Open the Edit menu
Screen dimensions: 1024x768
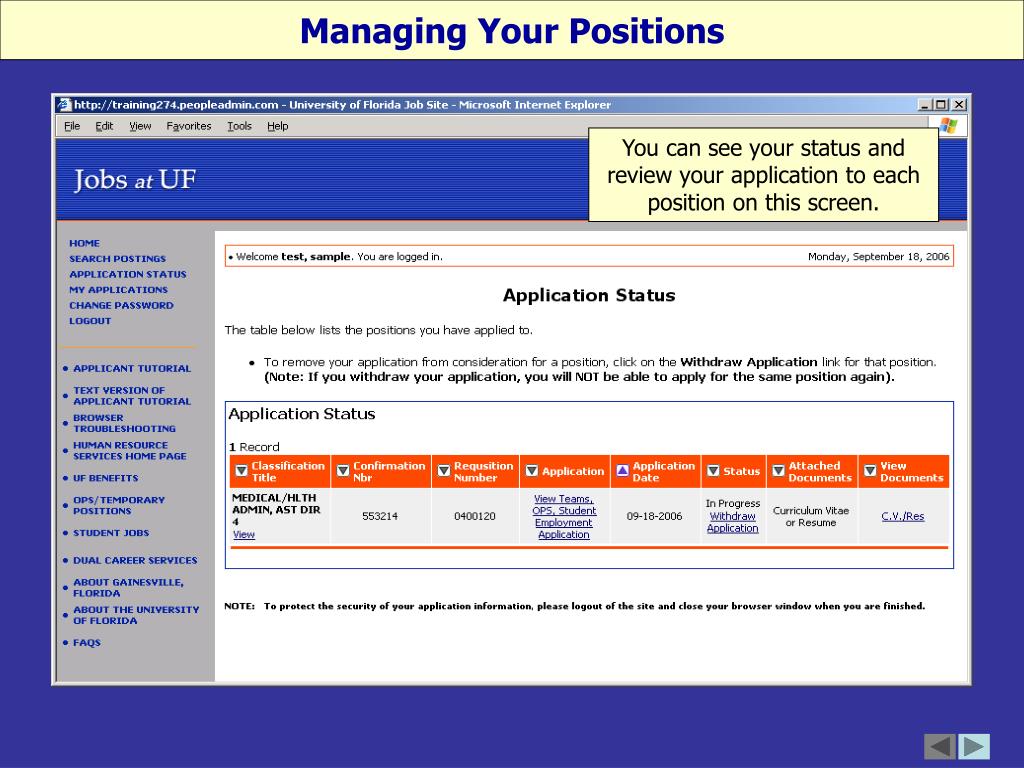tap(104, 126)
